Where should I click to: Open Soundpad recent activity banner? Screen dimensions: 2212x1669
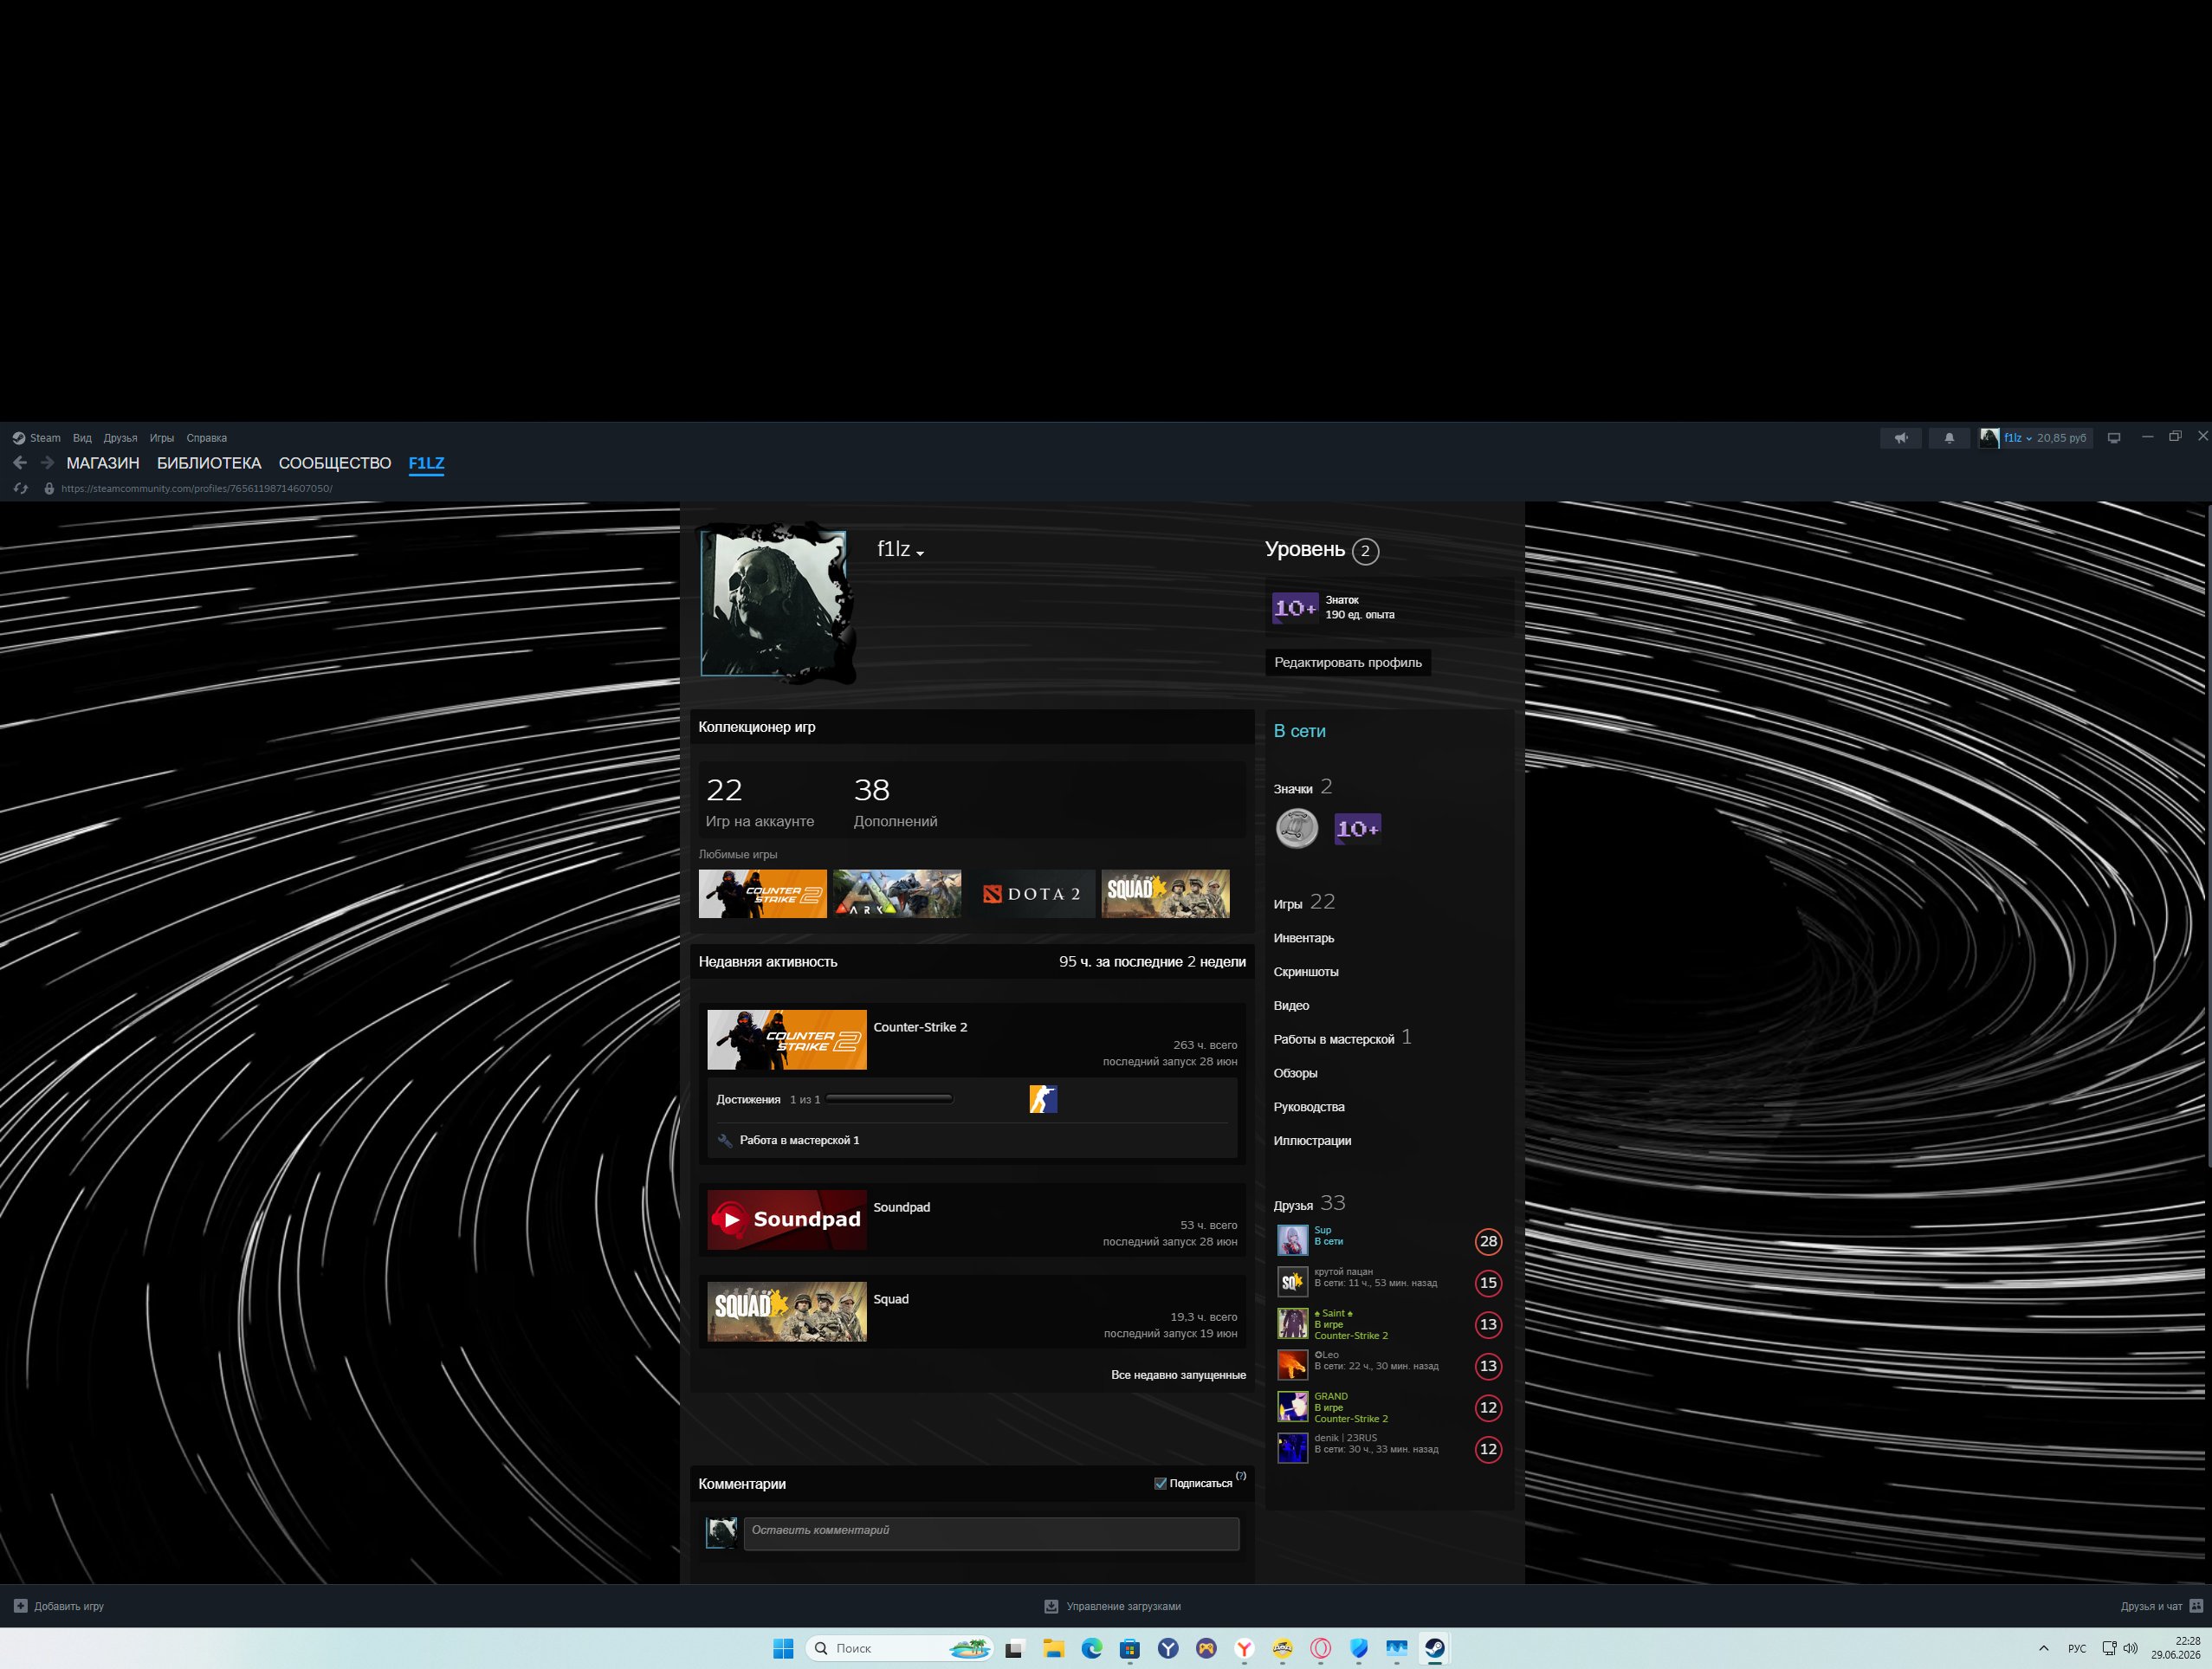coord(787,1220)
